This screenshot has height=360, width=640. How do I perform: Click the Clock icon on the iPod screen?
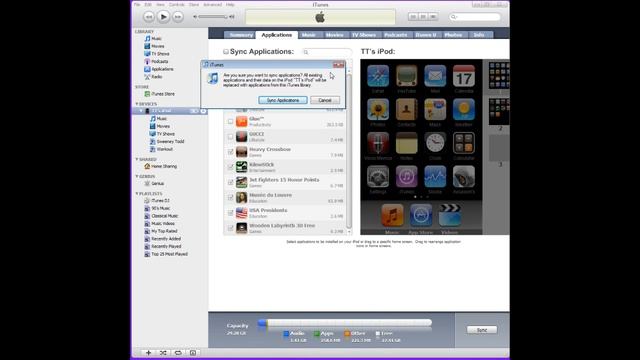435,143
